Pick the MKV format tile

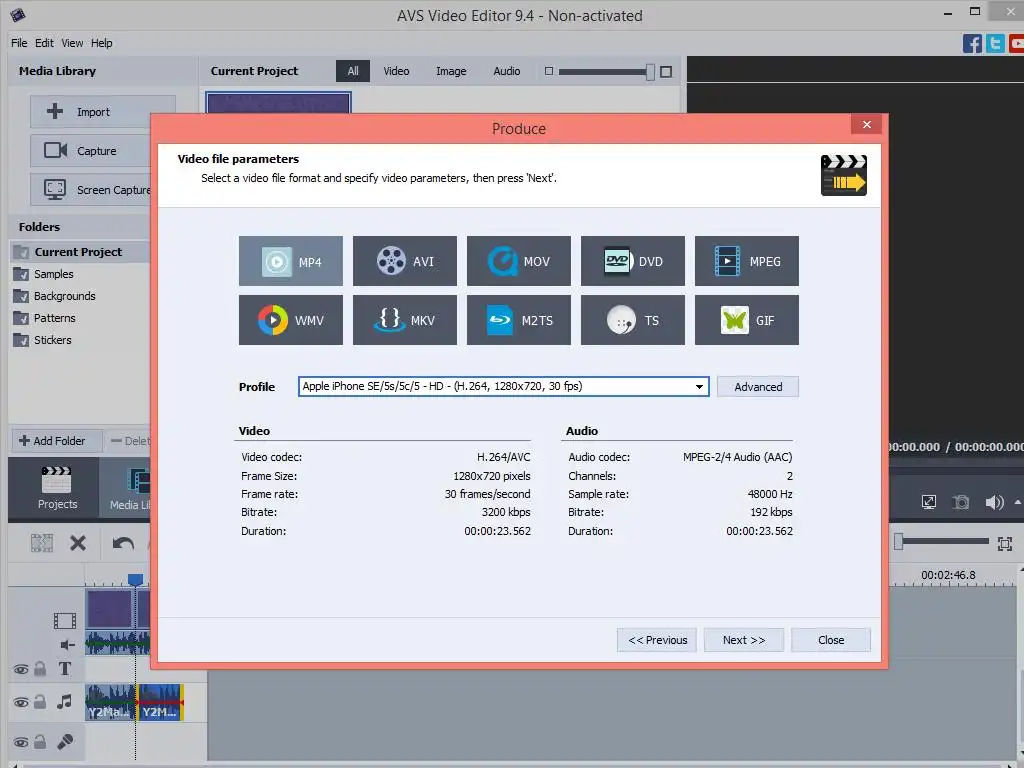coord(405,320)
